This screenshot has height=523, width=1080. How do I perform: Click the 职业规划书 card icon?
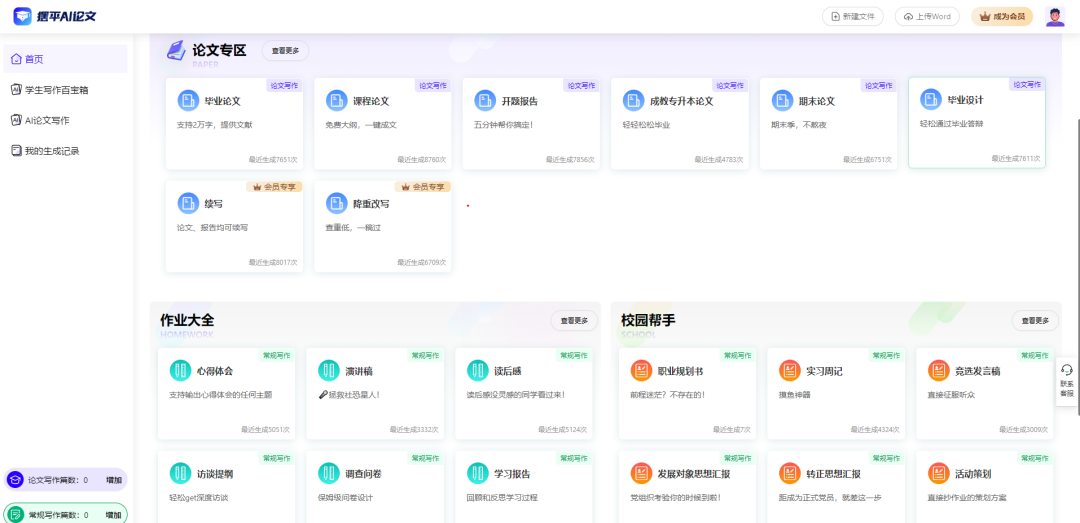pyautogui.click(x=641, y=371)
